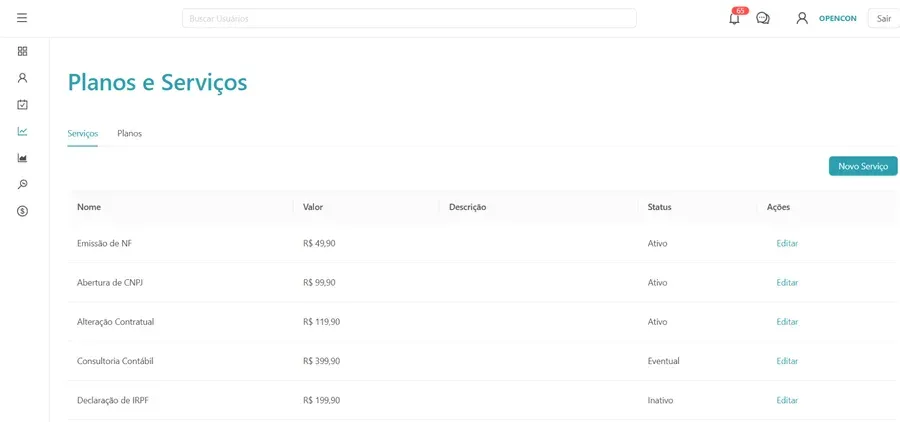Open the area chart reports icon in sidebar
The image size is (900, 422).
coord(22,158)
